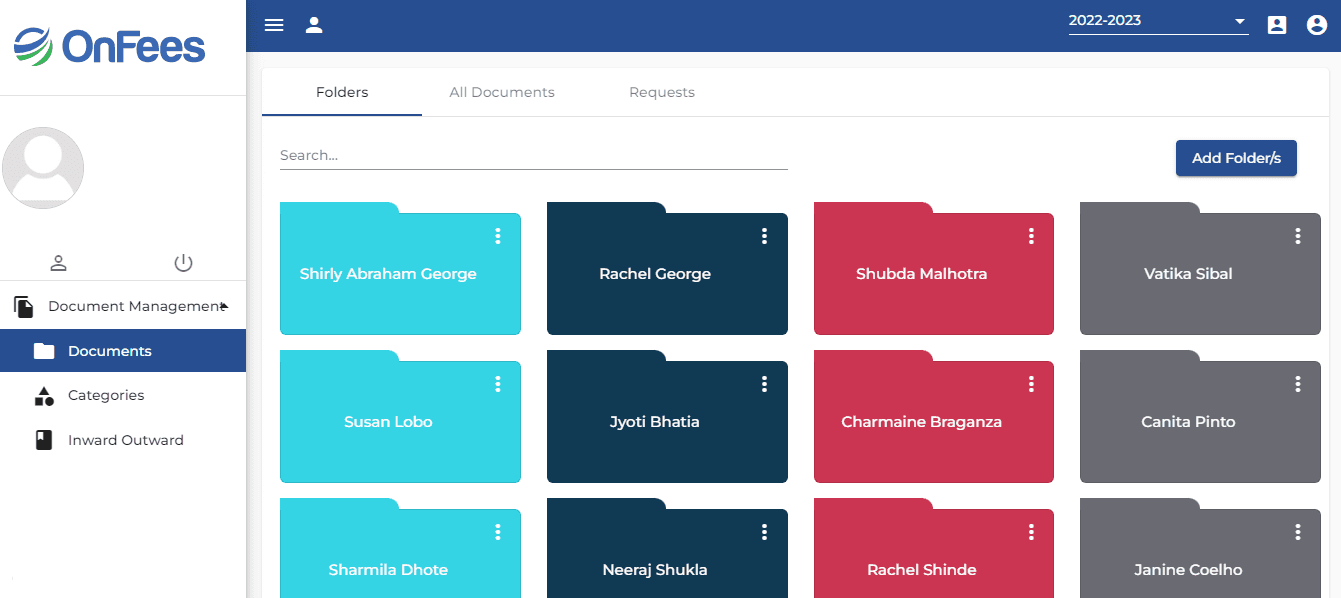
Task: Open three-dot menu on Charmaine Braganza folder
Action: 1031,384
